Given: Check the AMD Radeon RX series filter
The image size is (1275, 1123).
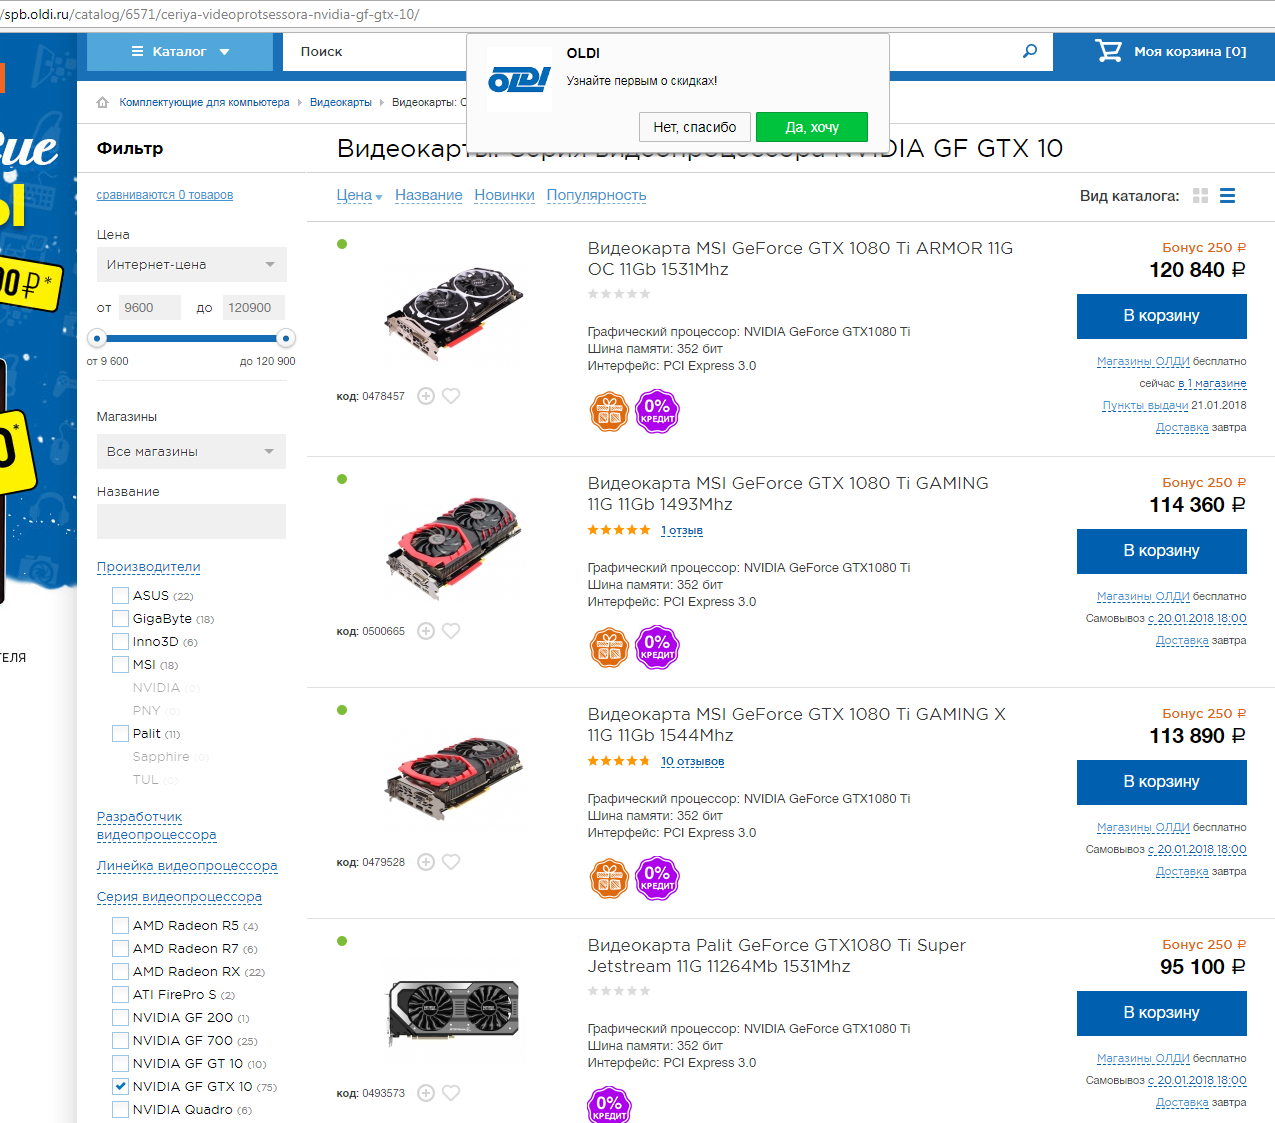Looking at the screenshot, I should [121, 972].
